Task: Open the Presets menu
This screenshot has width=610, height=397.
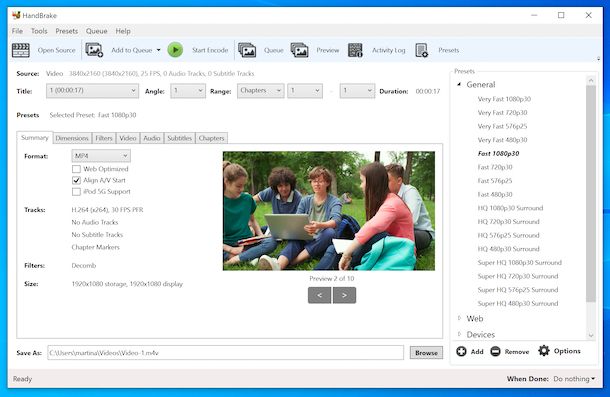Action: pyautogui.click(x=67, y=31)
